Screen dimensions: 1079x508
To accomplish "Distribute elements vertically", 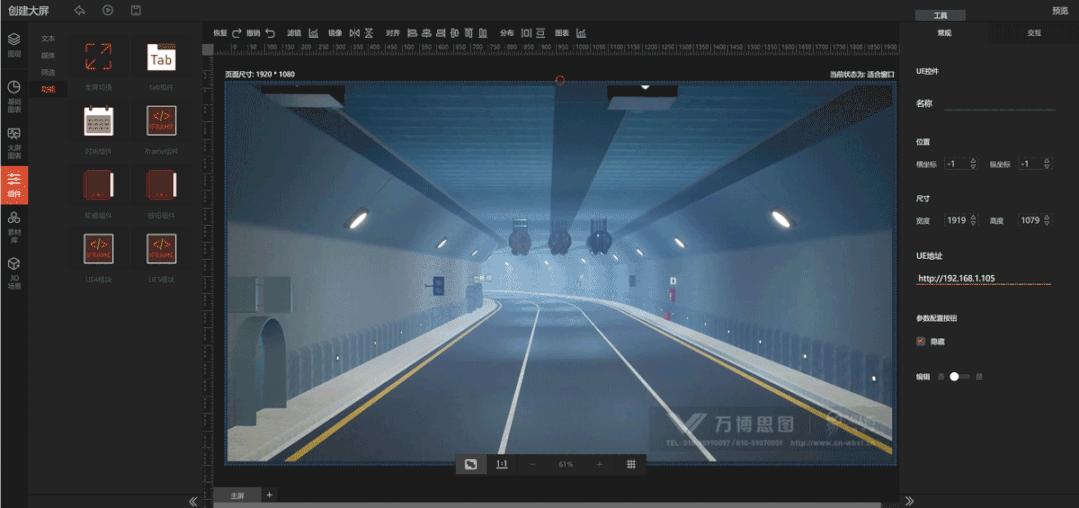I will point(541,32).
